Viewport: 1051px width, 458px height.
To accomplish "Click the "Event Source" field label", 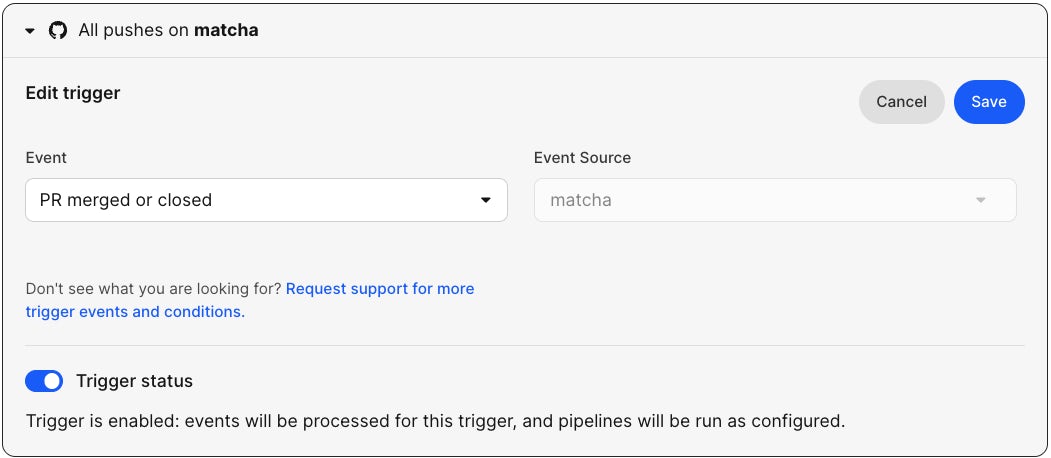I will point(582,158).
